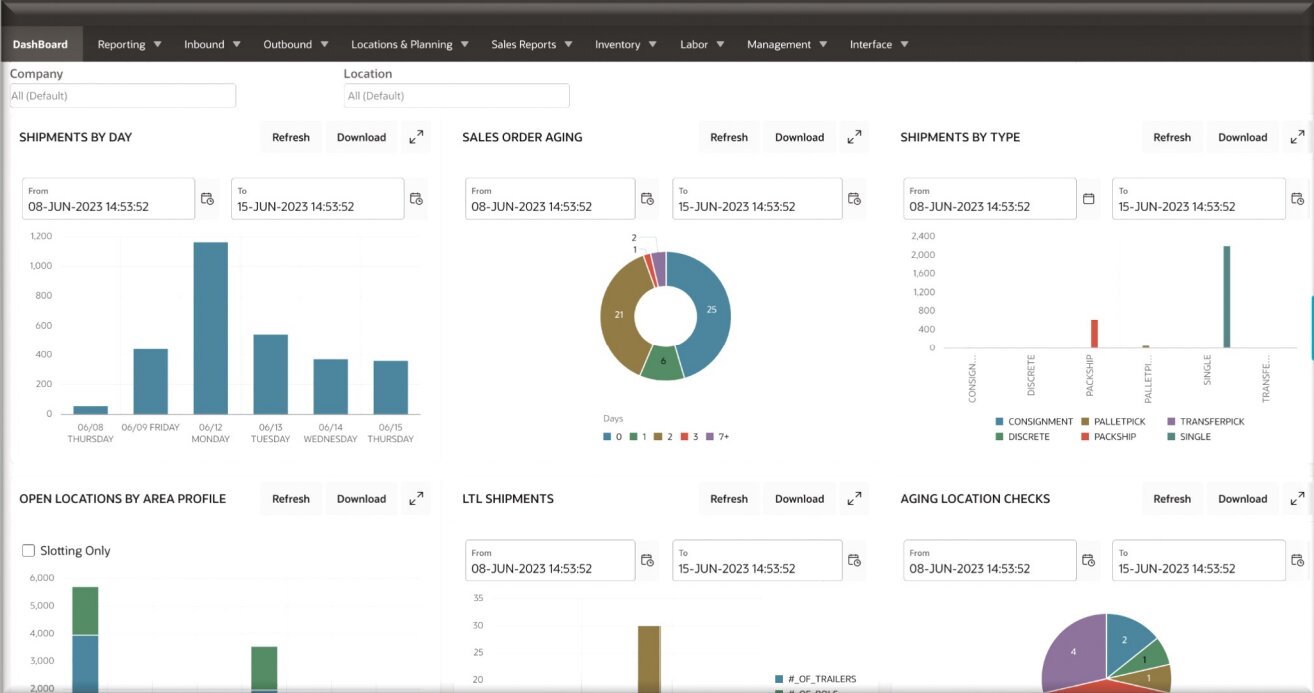This screenshot has height=693, width=1314.
Task: Open the Company dropdown
Action: pos(123,96)
